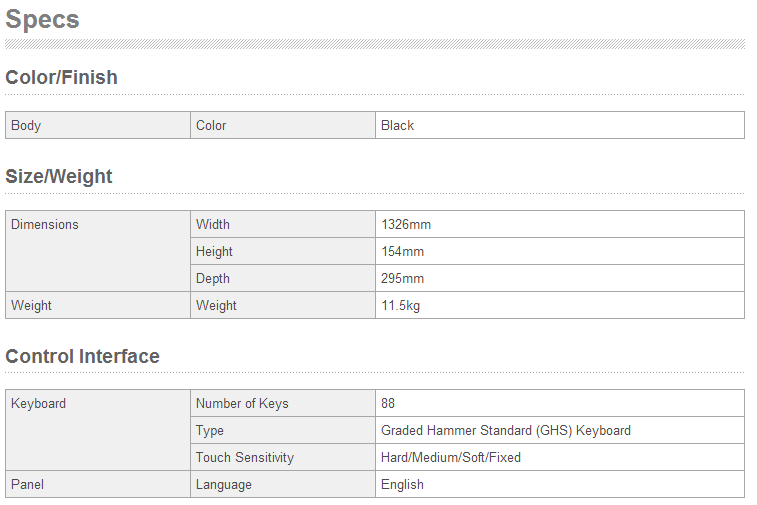Click the 88 keys value cell

pos(388,403)
